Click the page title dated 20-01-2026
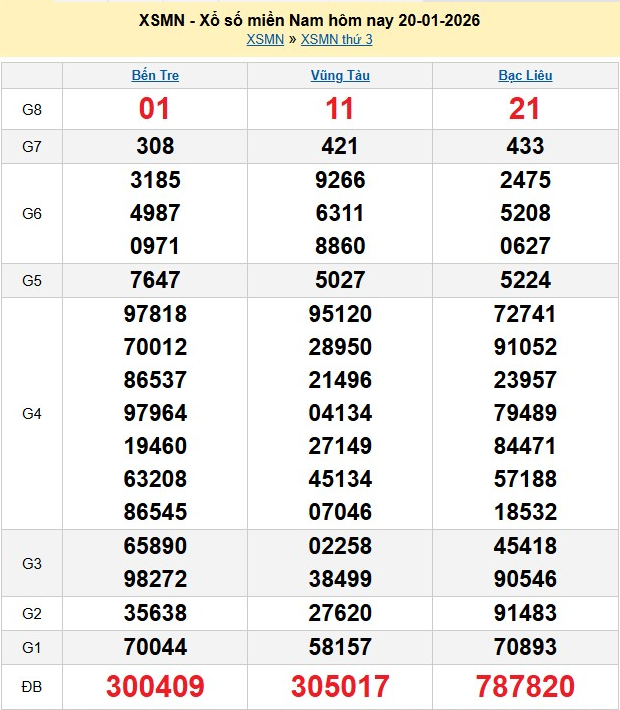 (x=309, y=20)
